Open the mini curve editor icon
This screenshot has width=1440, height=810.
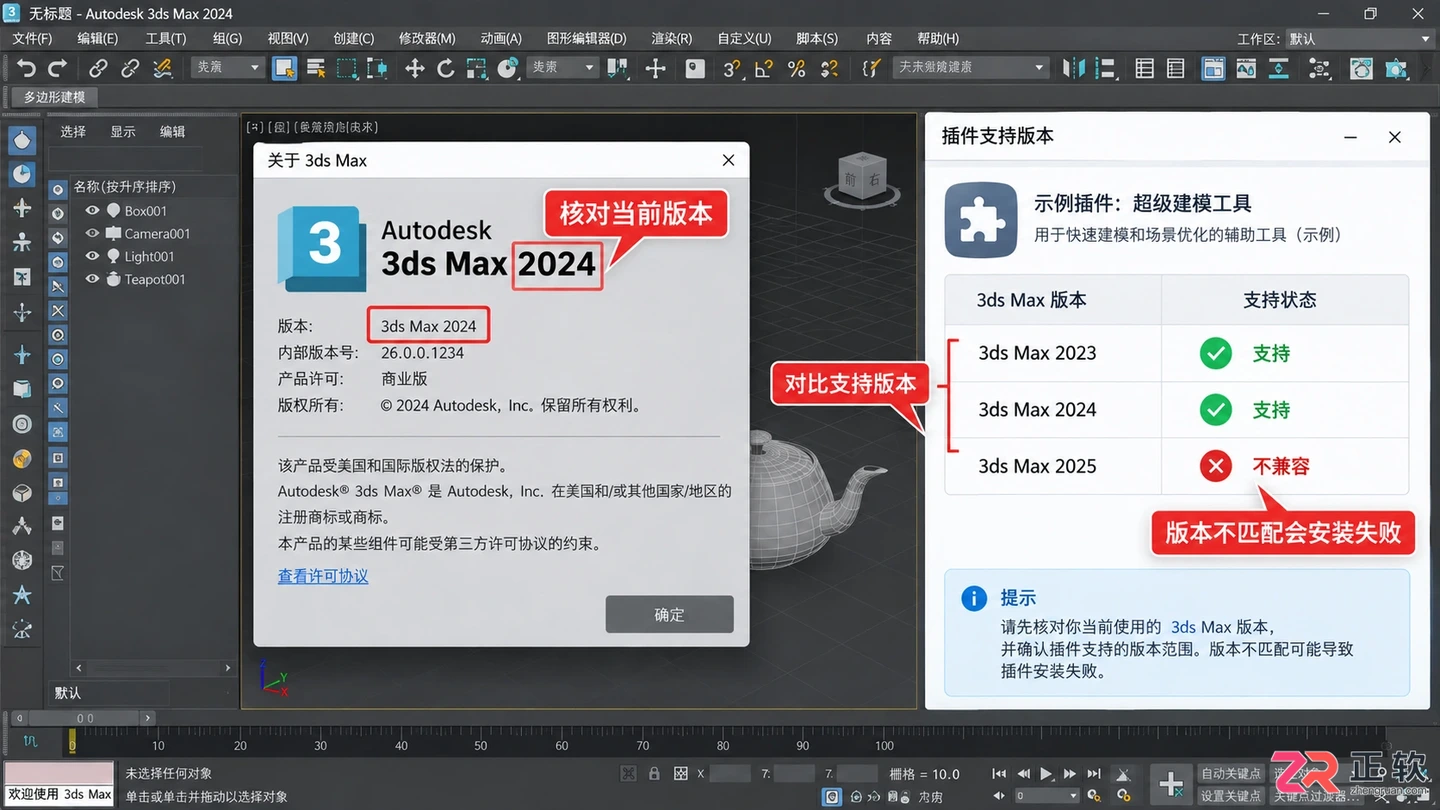click(30, 742)
